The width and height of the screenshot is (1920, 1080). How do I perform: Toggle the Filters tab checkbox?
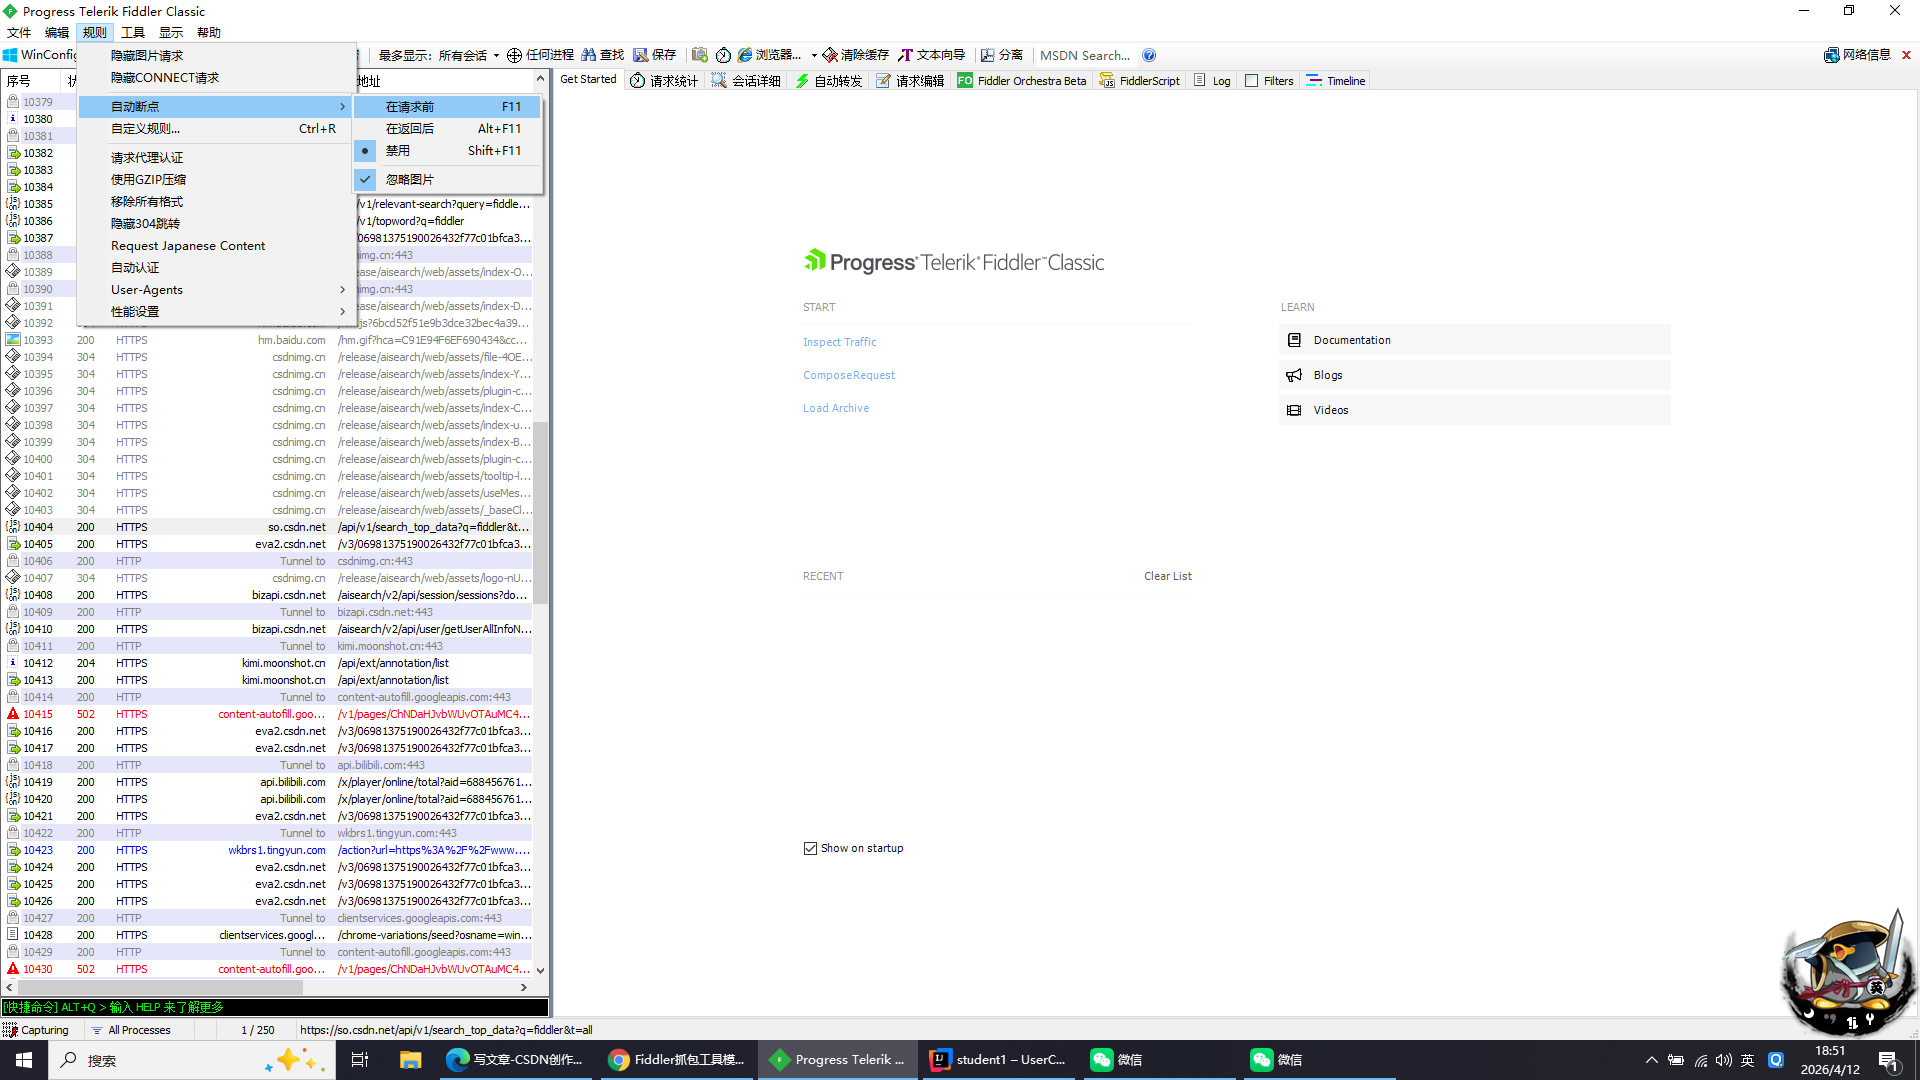1252,81
